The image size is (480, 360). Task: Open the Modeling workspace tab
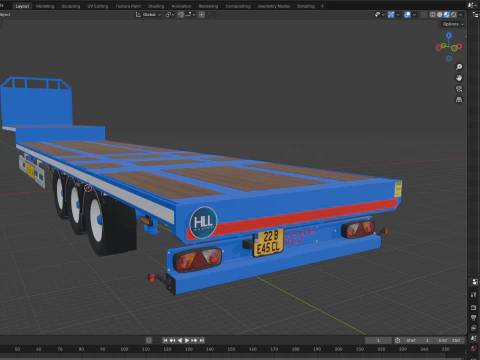45,6
